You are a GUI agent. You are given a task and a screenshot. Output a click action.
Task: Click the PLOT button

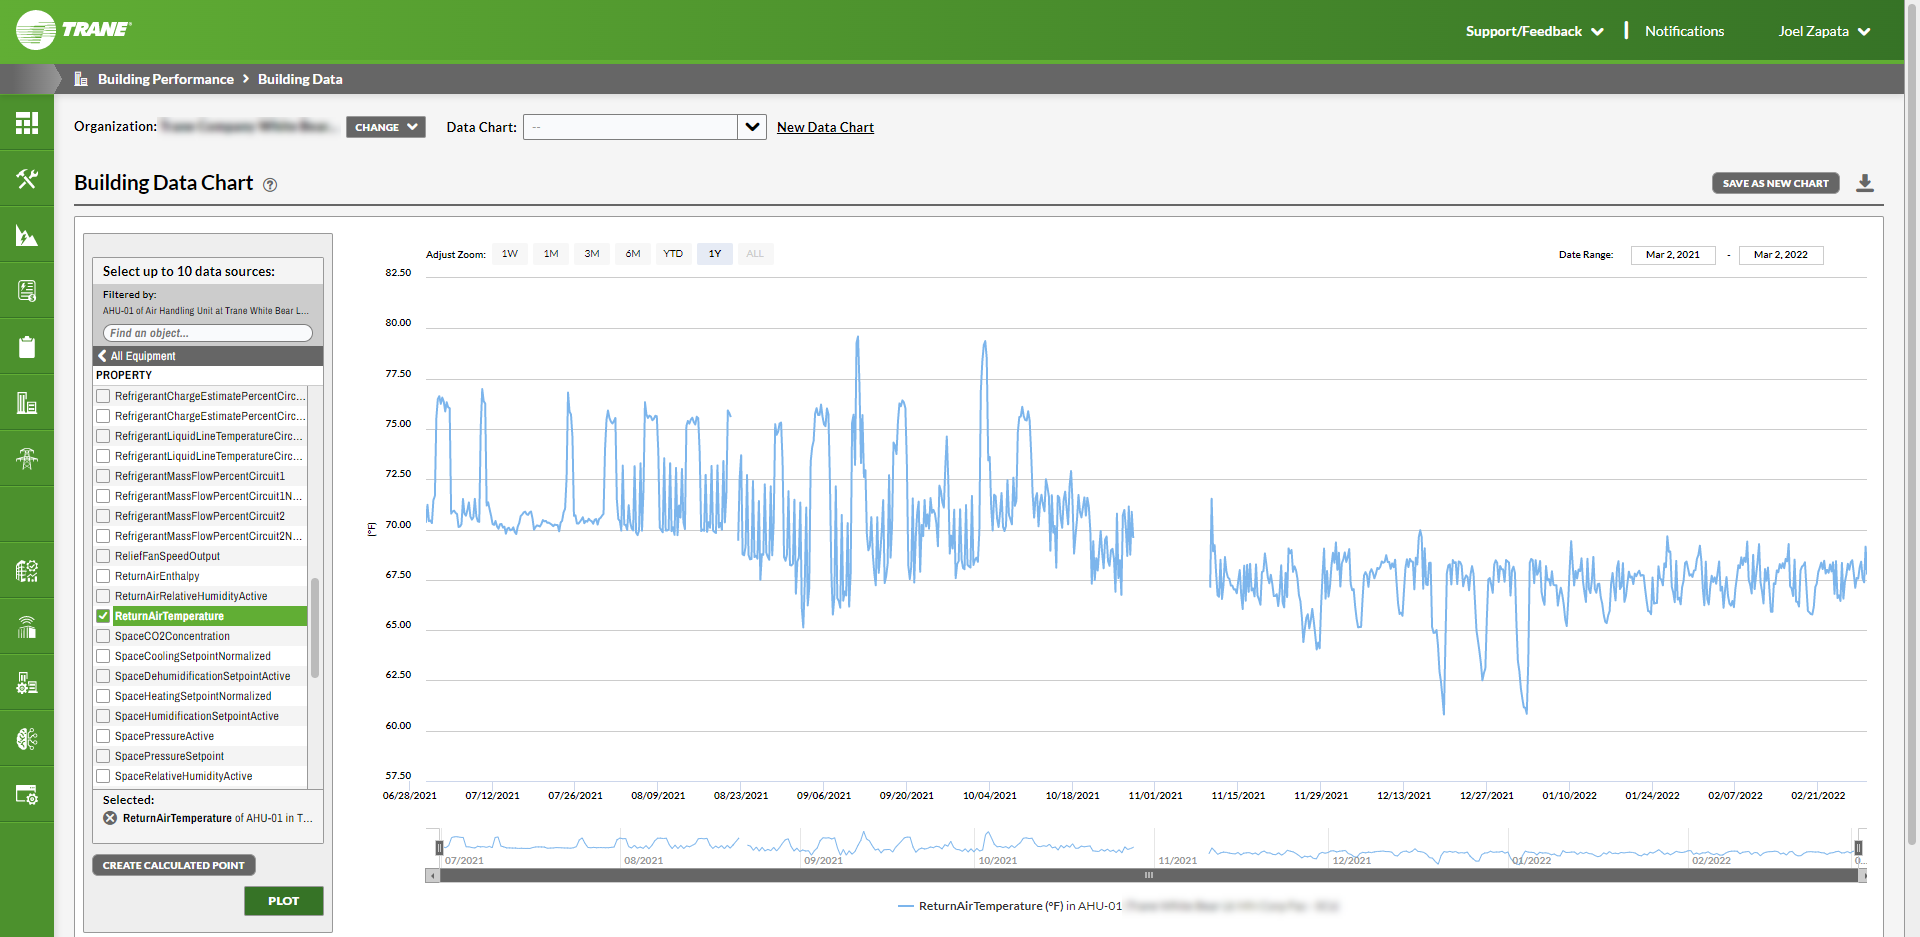283,901
